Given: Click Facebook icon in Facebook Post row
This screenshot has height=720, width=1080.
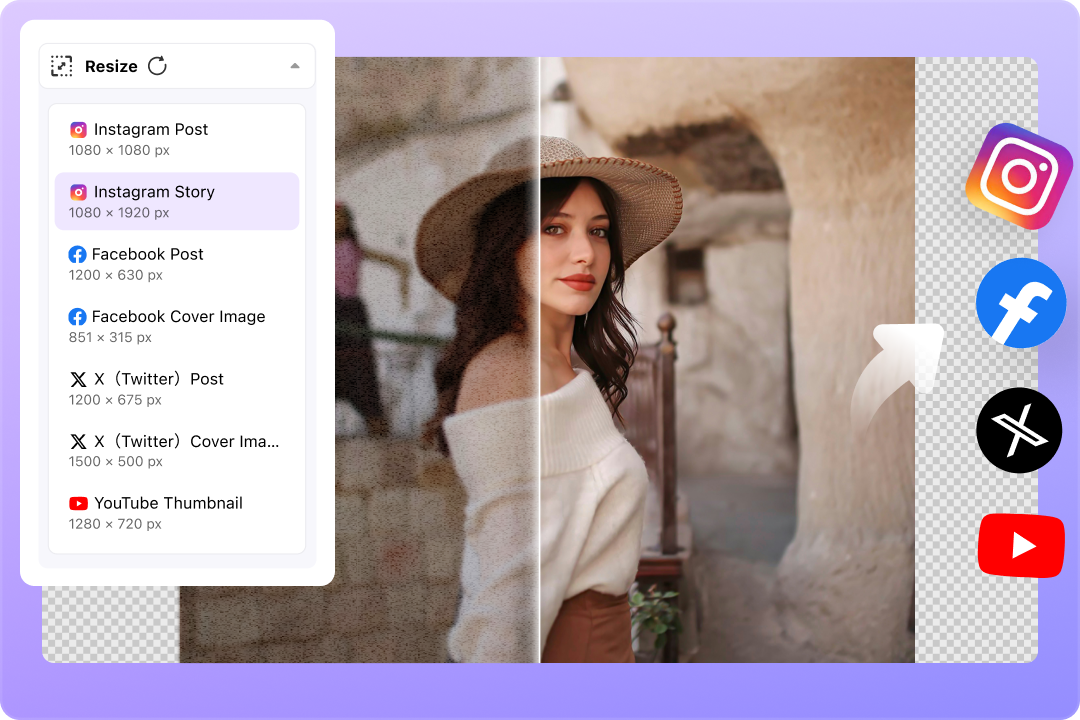Looking at the screenshot, I should coord(77,254).
